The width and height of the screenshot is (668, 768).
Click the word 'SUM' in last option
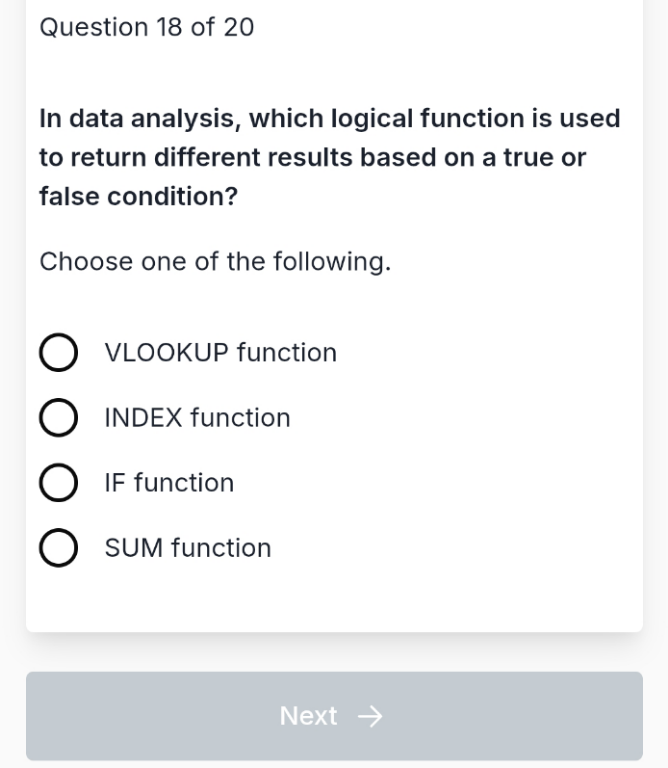[134, 548]
